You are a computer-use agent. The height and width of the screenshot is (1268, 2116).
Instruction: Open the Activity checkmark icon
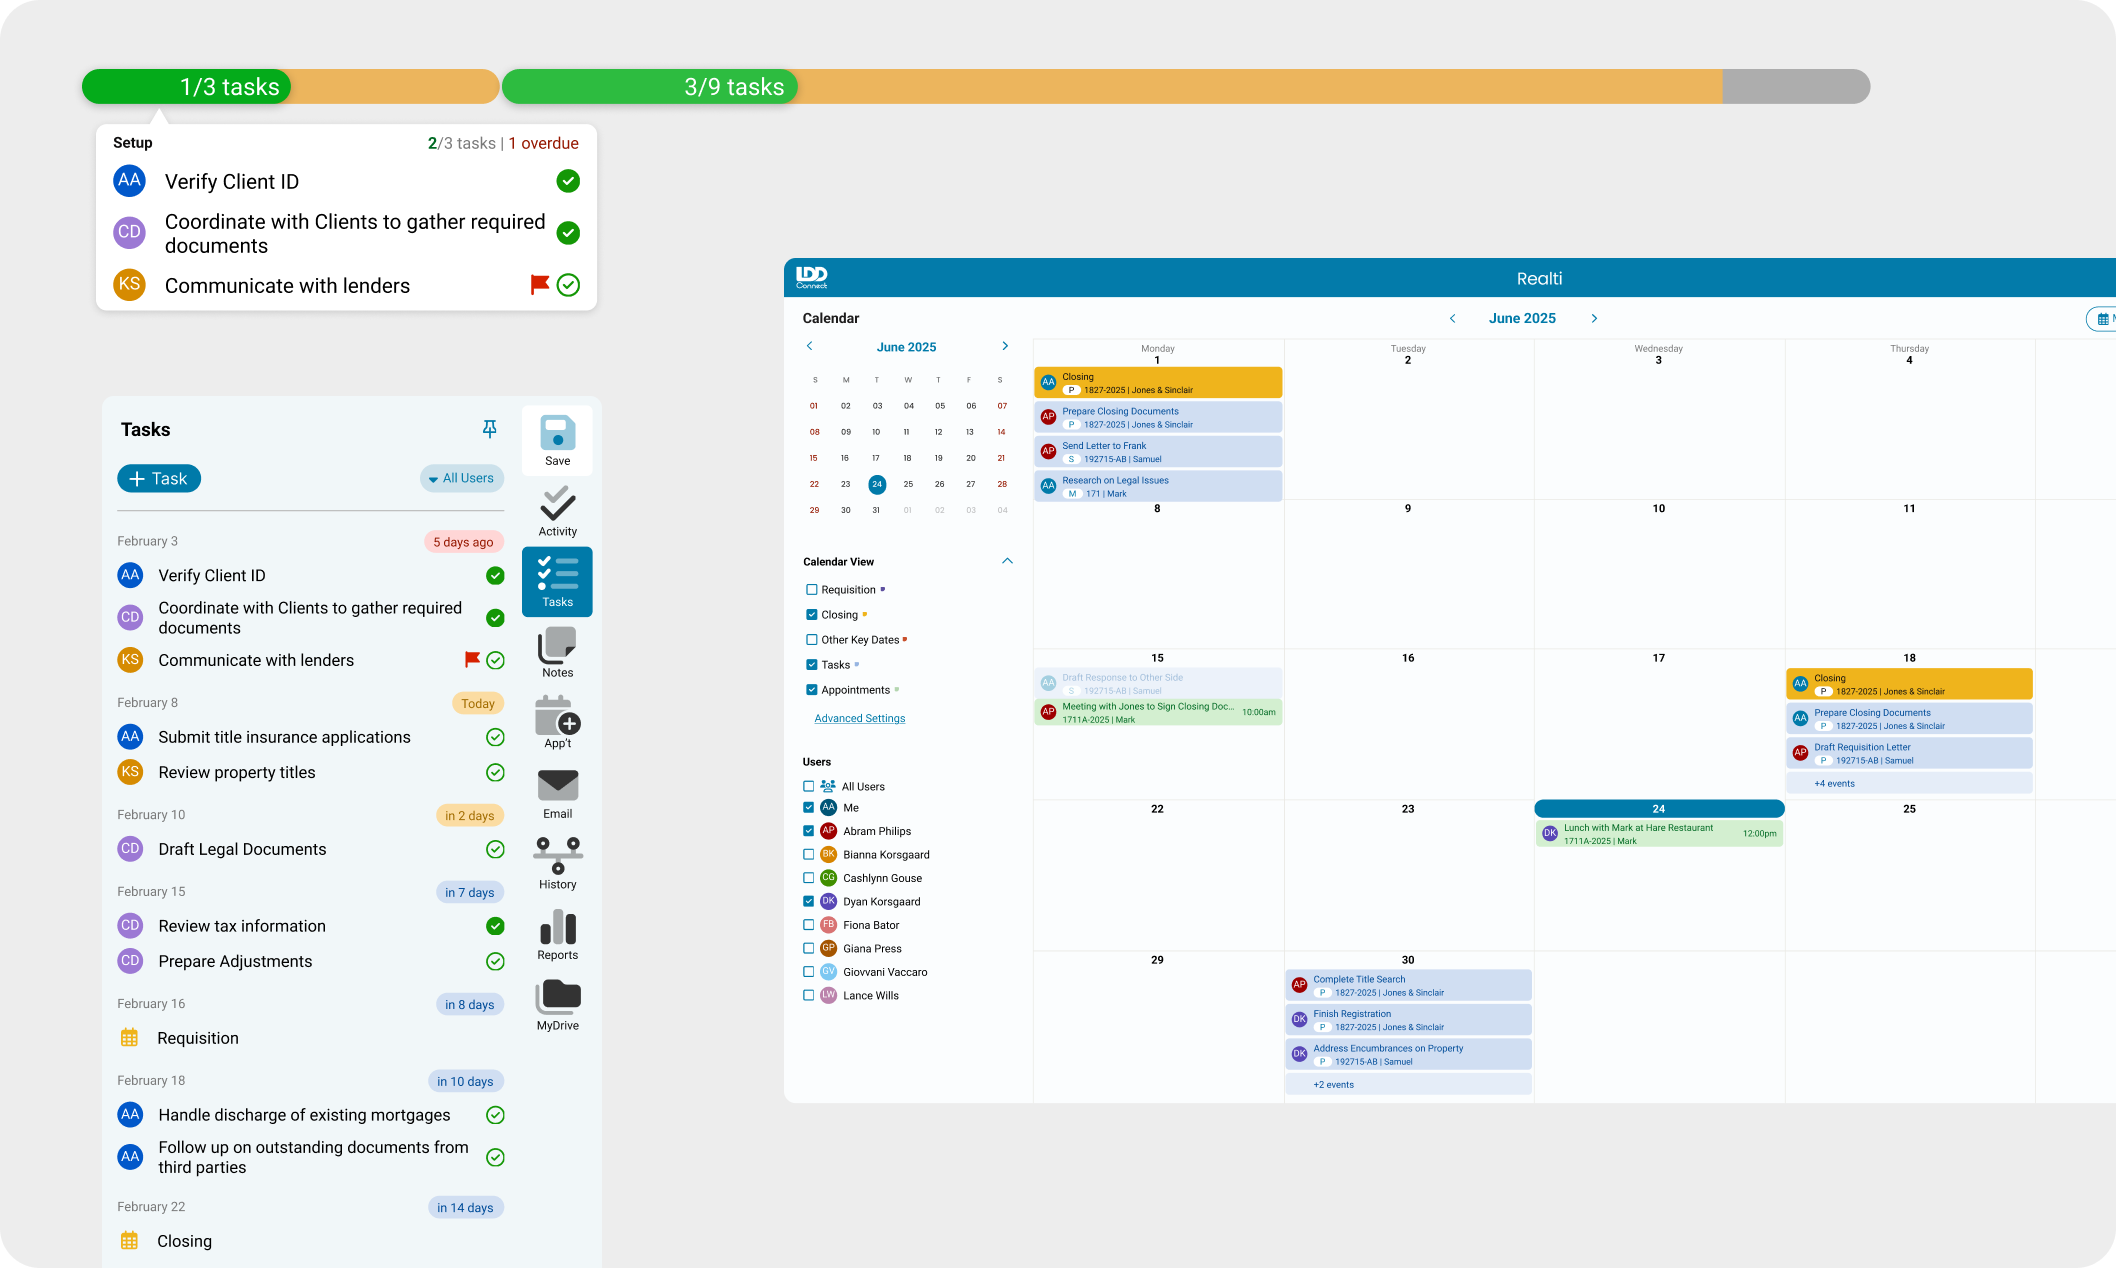pos(557,504)
